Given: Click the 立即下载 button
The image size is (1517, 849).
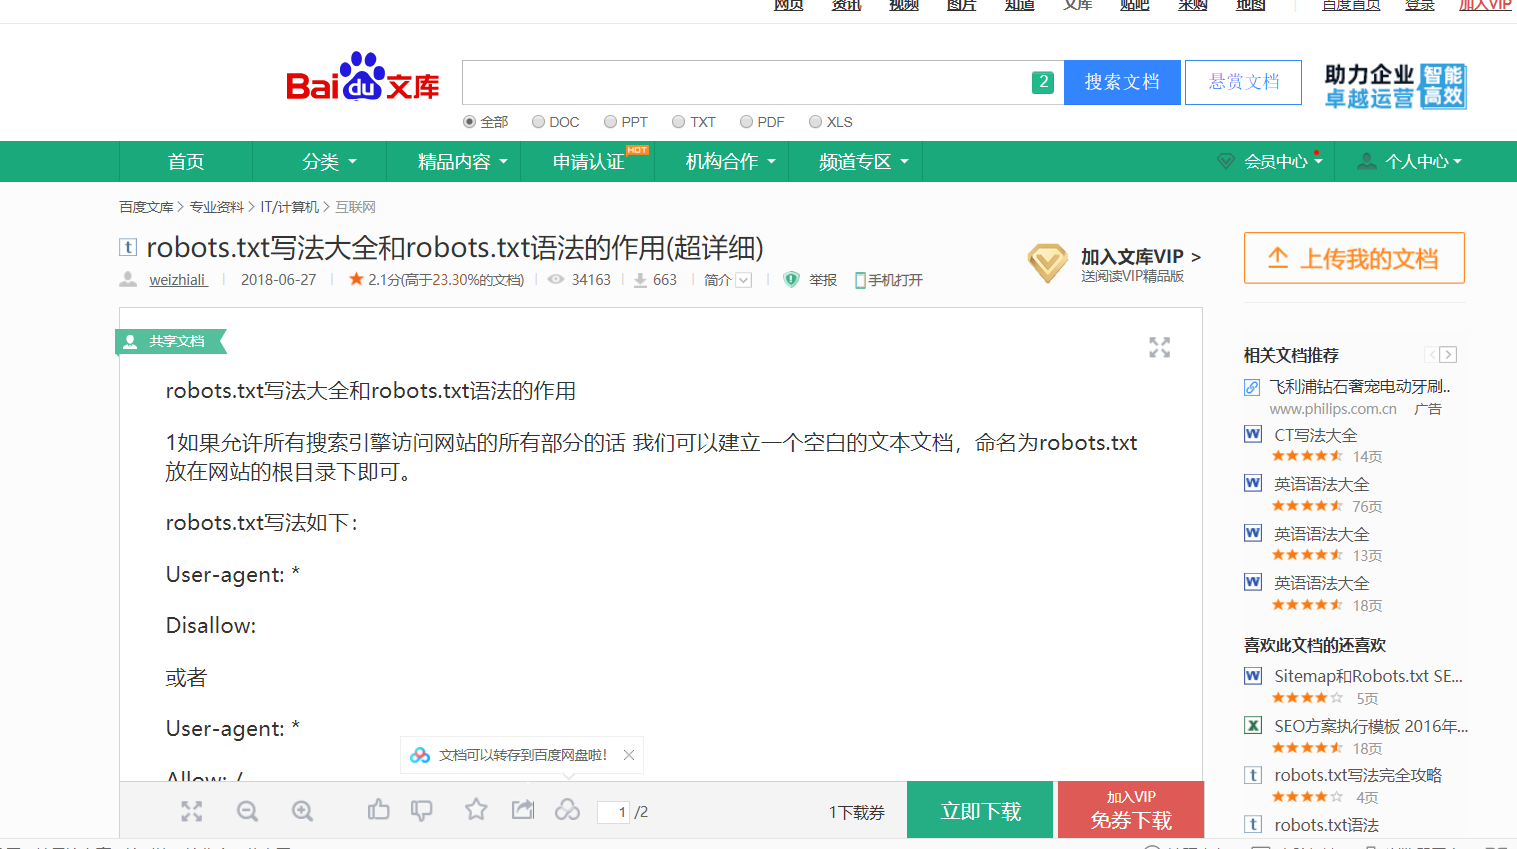Looking at the screenshot, I should click(980, 810).
